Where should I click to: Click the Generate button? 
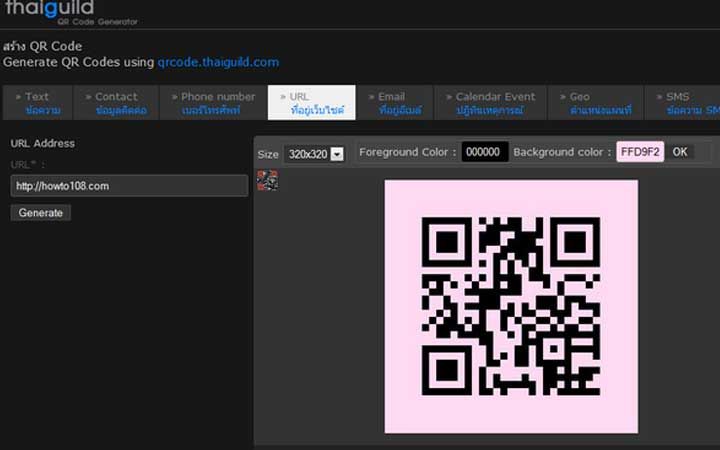coord(41,213)
